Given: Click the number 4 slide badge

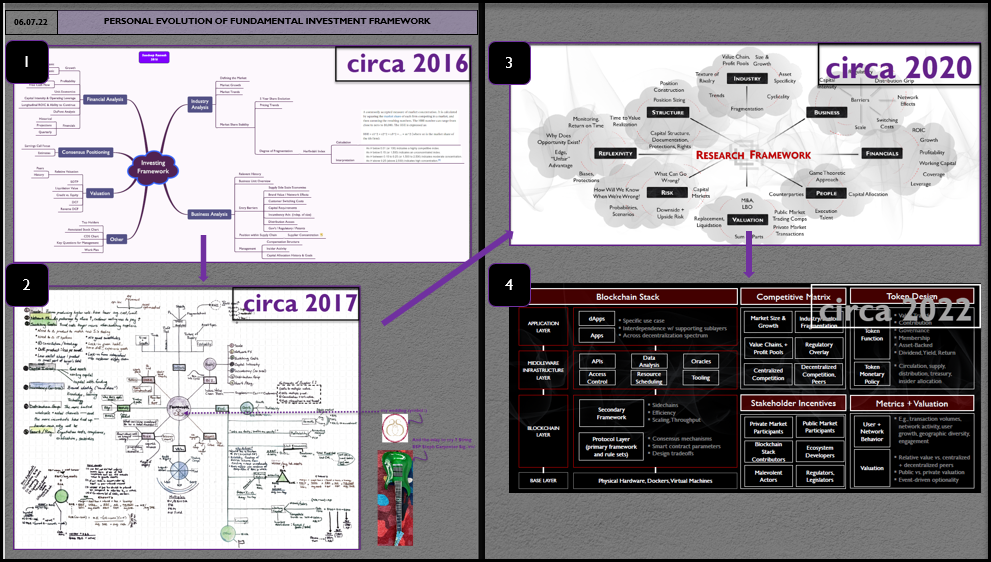Looking at the screenshot, I should [x=509, y=285].
